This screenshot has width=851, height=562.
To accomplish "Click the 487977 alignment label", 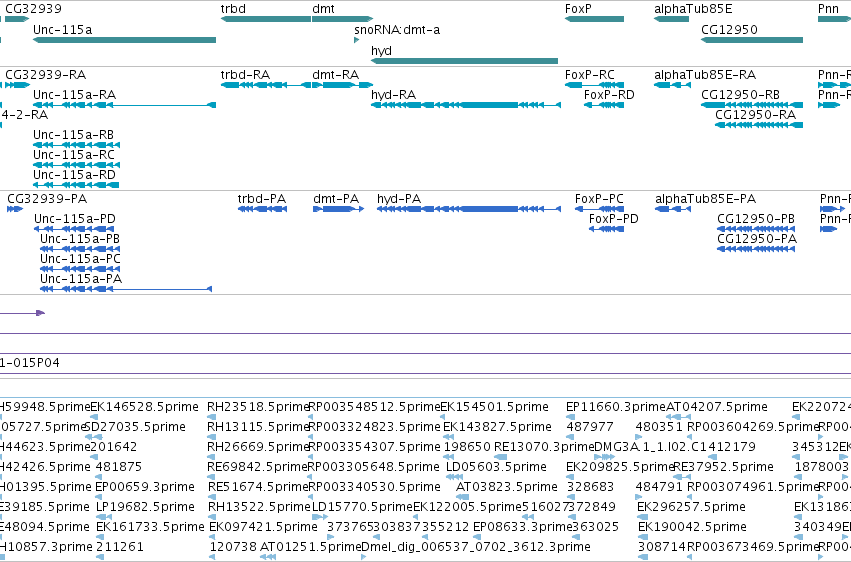I will 590,427.
